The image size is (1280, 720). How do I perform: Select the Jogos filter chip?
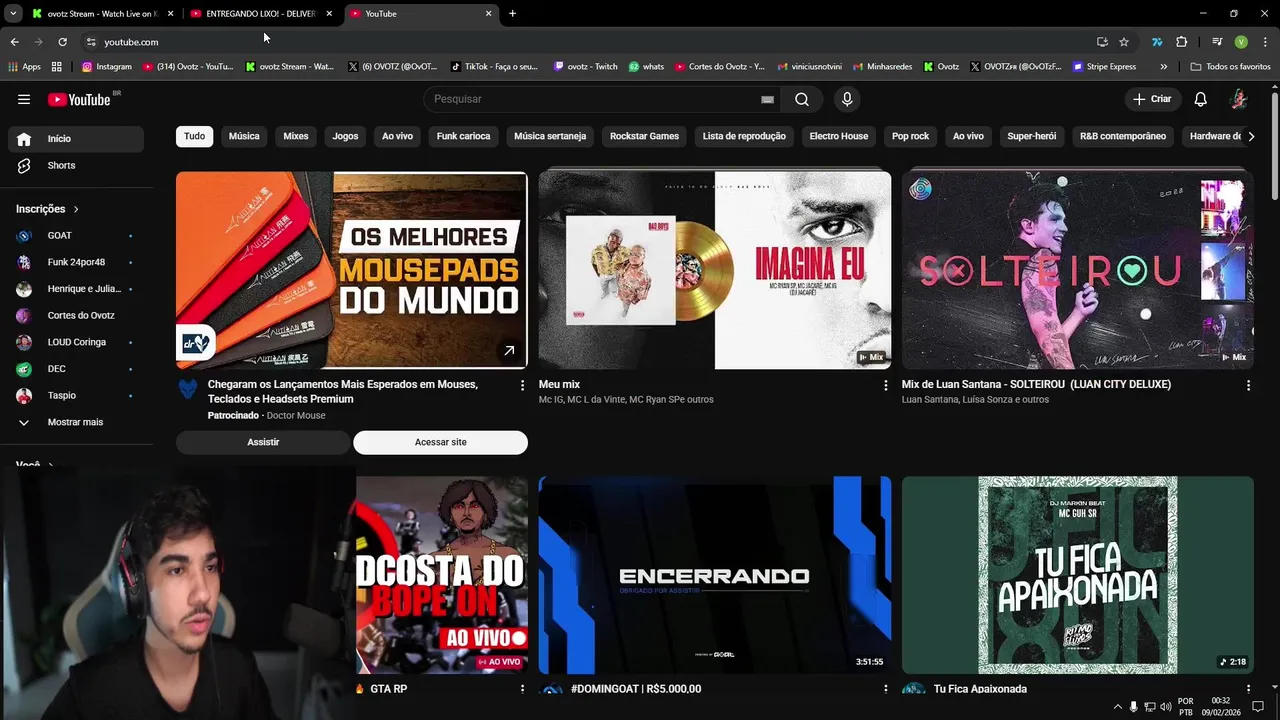pos(345,136)
